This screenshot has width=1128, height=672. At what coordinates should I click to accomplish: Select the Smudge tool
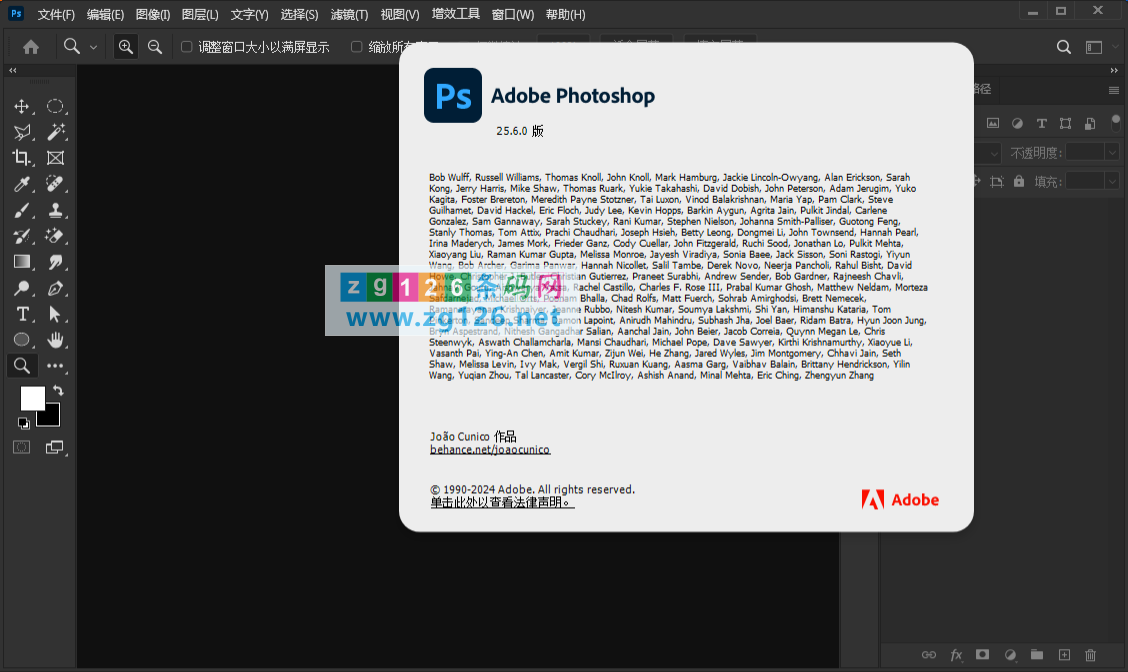pyautogui.click(x=55, y=262)
